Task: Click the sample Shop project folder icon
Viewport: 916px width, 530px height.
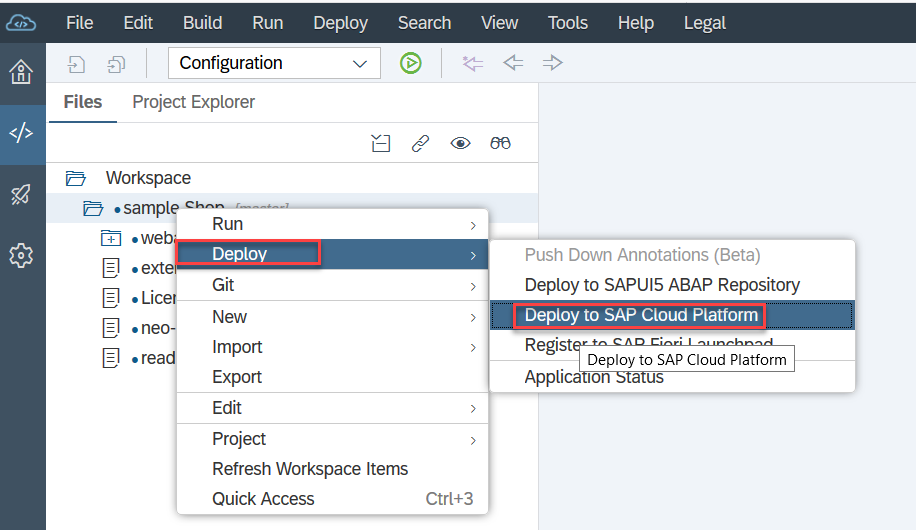Action: point(92,208)
